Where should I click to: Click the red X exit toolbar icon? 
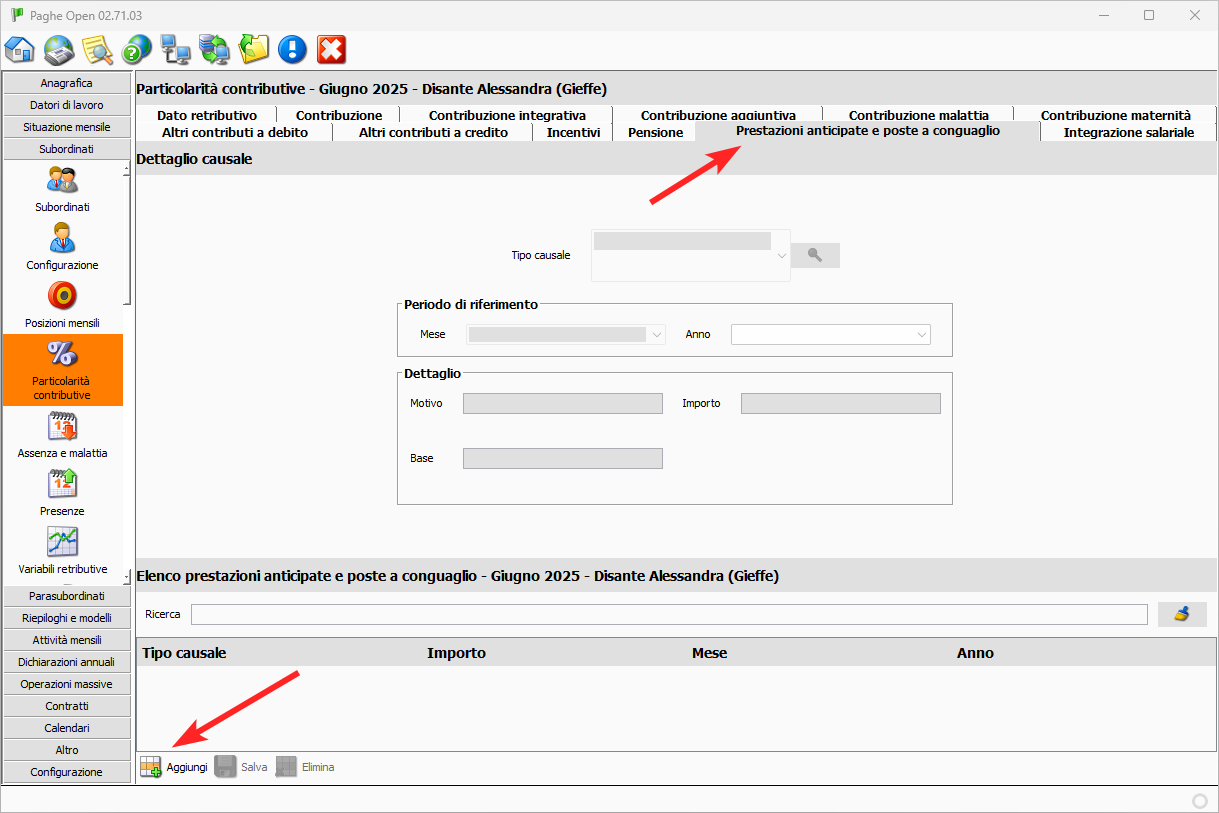(331, 49)
